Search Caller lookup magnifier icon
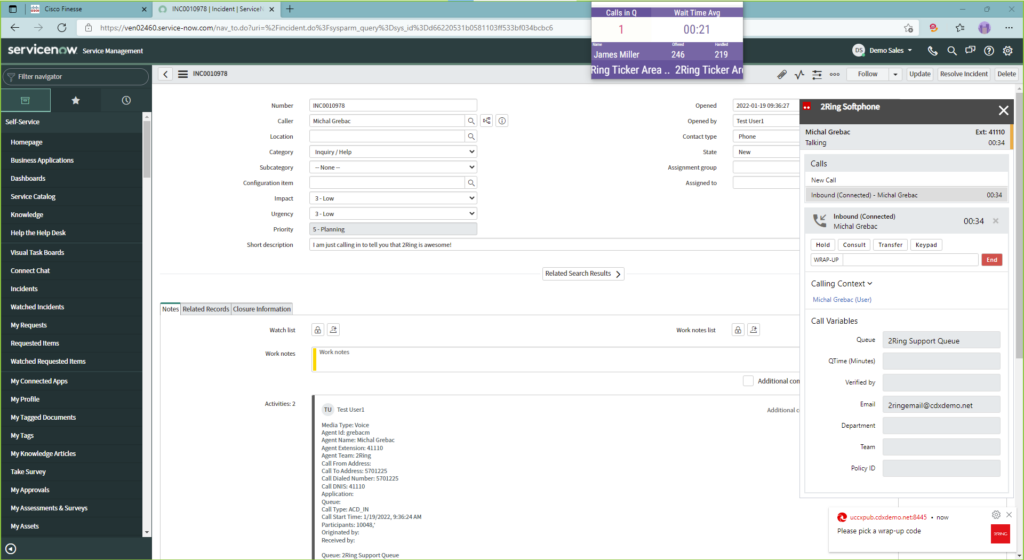 coord(471,121)
